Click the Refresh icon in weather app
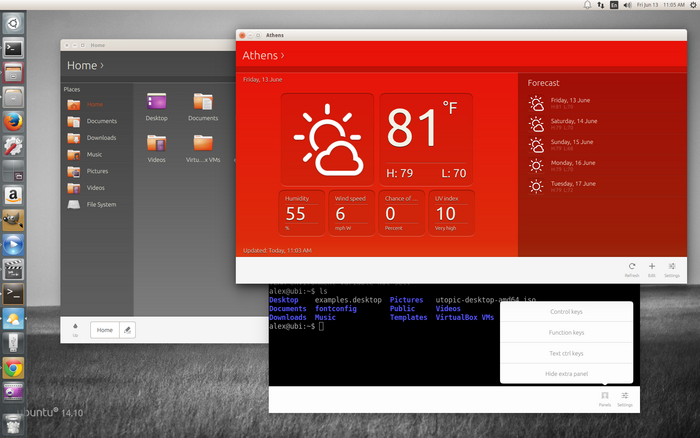 click(631, 267)
